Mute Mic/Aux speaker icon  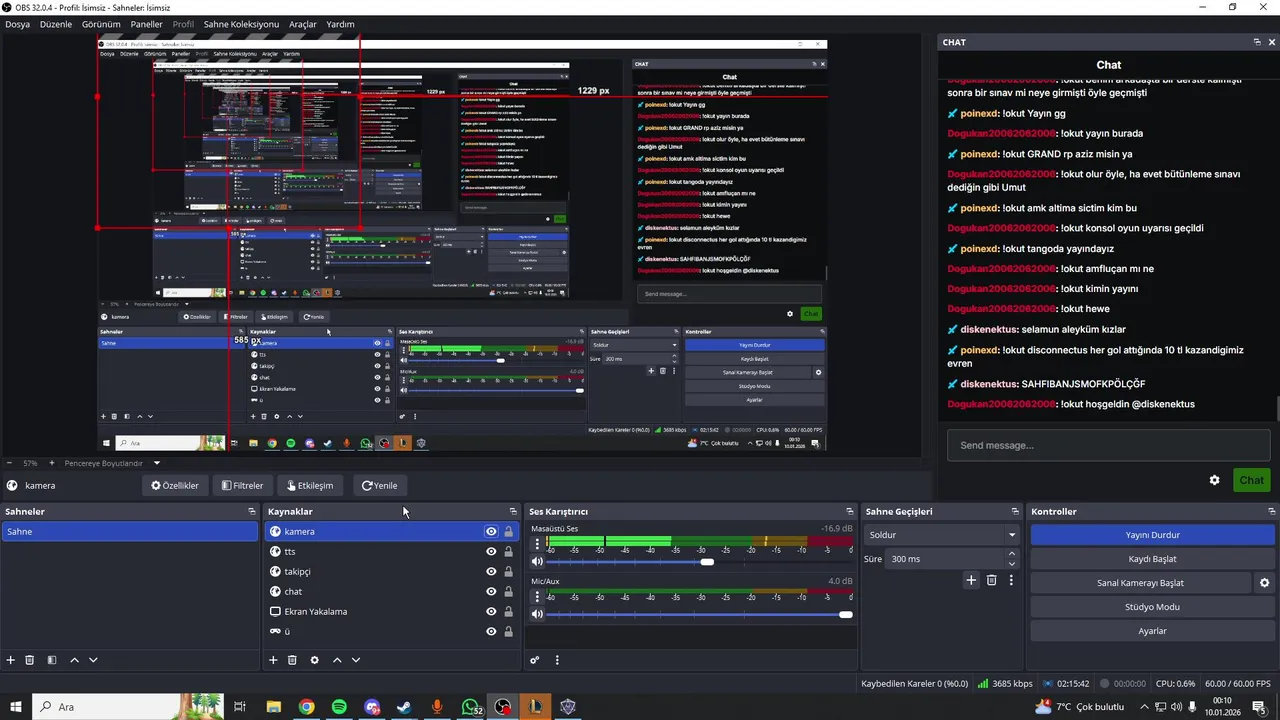pos(538,614)
